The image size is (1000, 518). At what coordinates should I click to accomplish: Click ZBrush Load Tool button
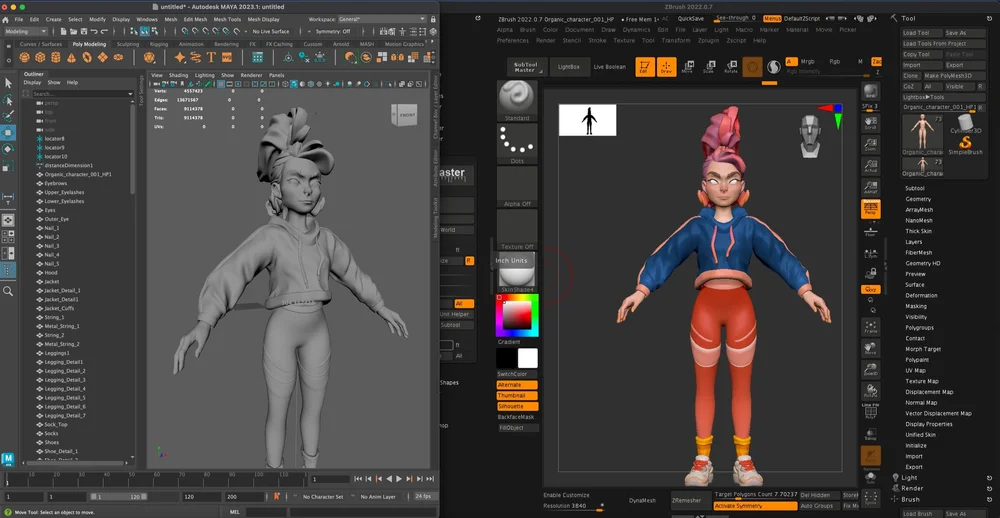(x=921, y=33)
